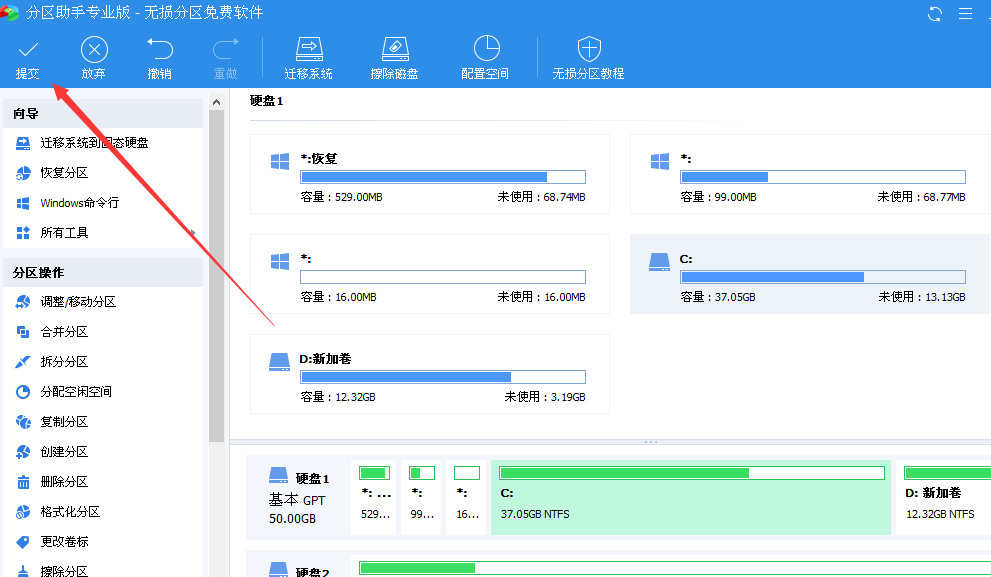The height and width of the screenshot is (577, 991).
Task: Click the 放弃 discard icon
Action: pos(94,49)
